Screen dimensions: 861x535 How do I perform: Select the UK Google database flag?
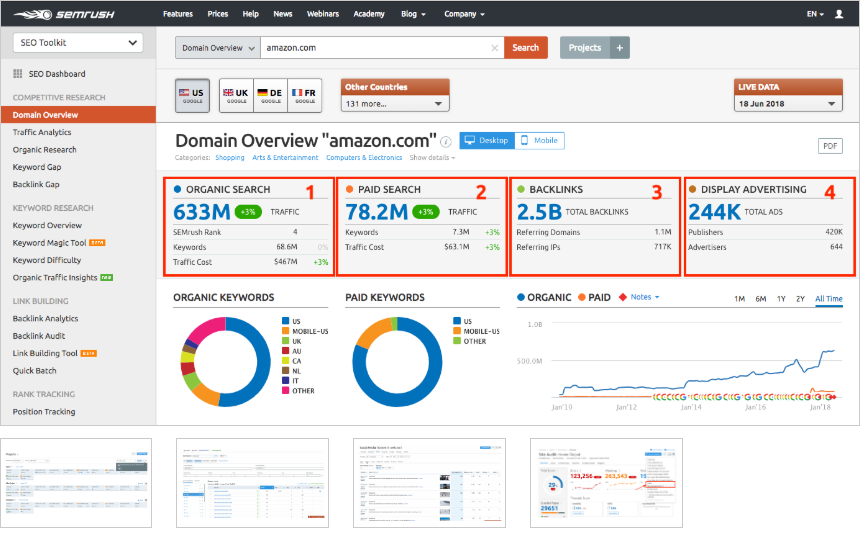click(x=236, y=96)
